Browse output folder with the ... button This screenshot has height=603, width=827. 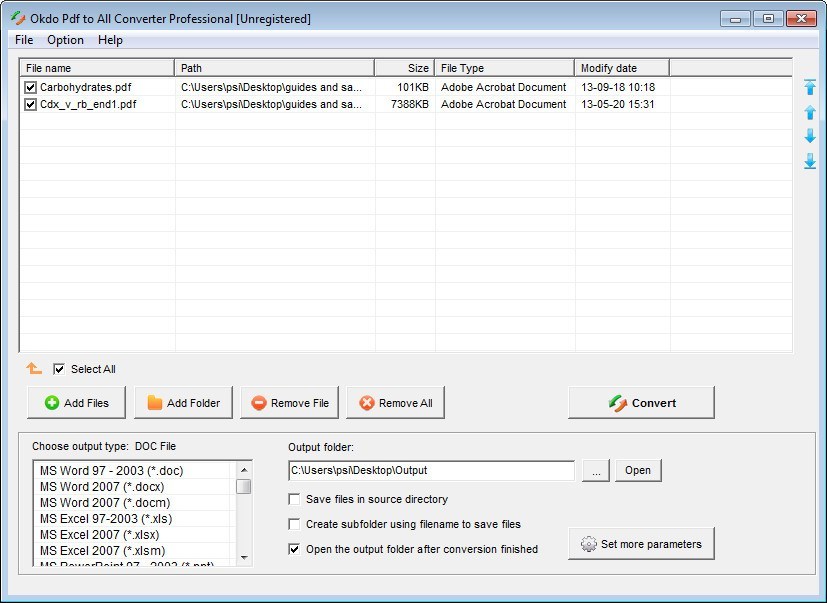[596, 470]
